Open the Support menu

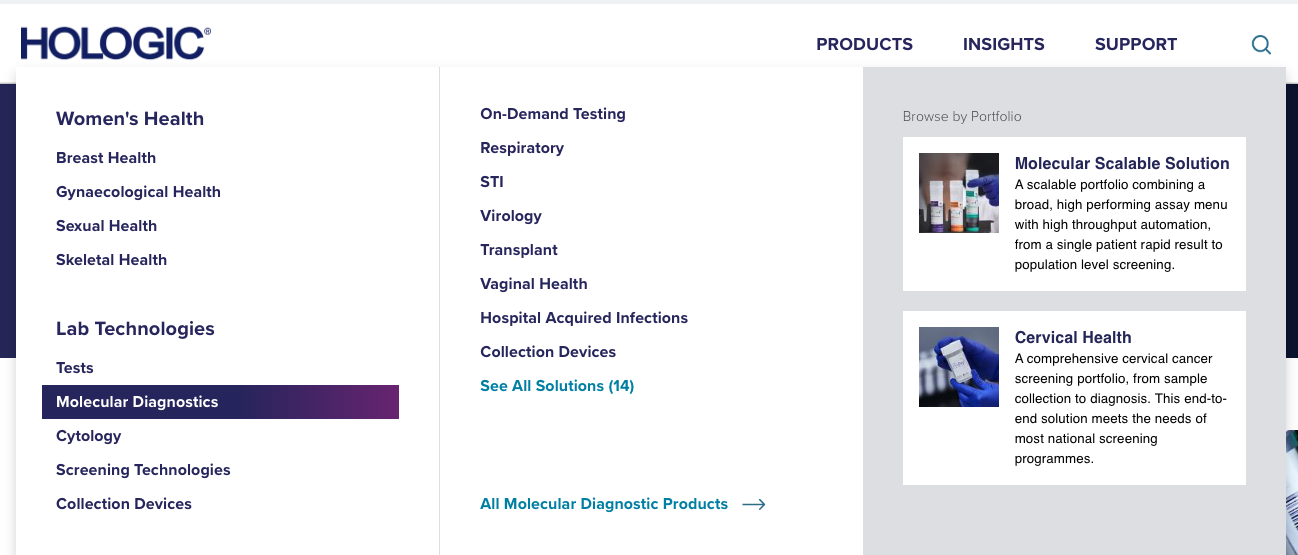point(1136,44)
